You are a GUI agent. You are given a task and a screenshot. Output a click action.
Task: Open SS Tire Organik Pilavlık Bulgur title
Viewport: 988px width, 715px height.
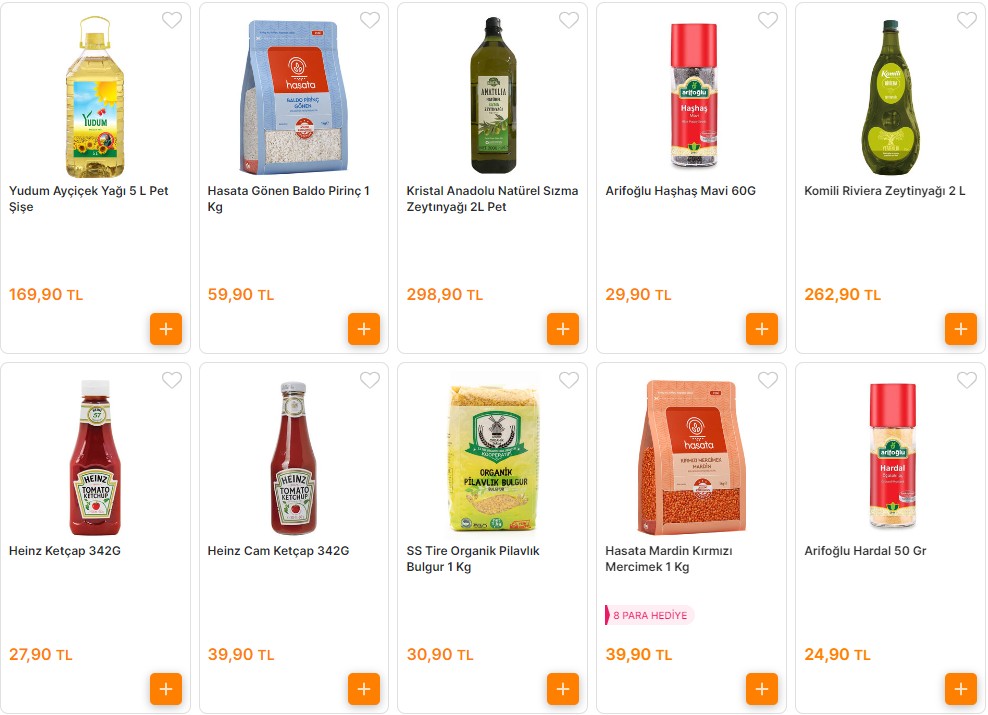click(473, 559)
